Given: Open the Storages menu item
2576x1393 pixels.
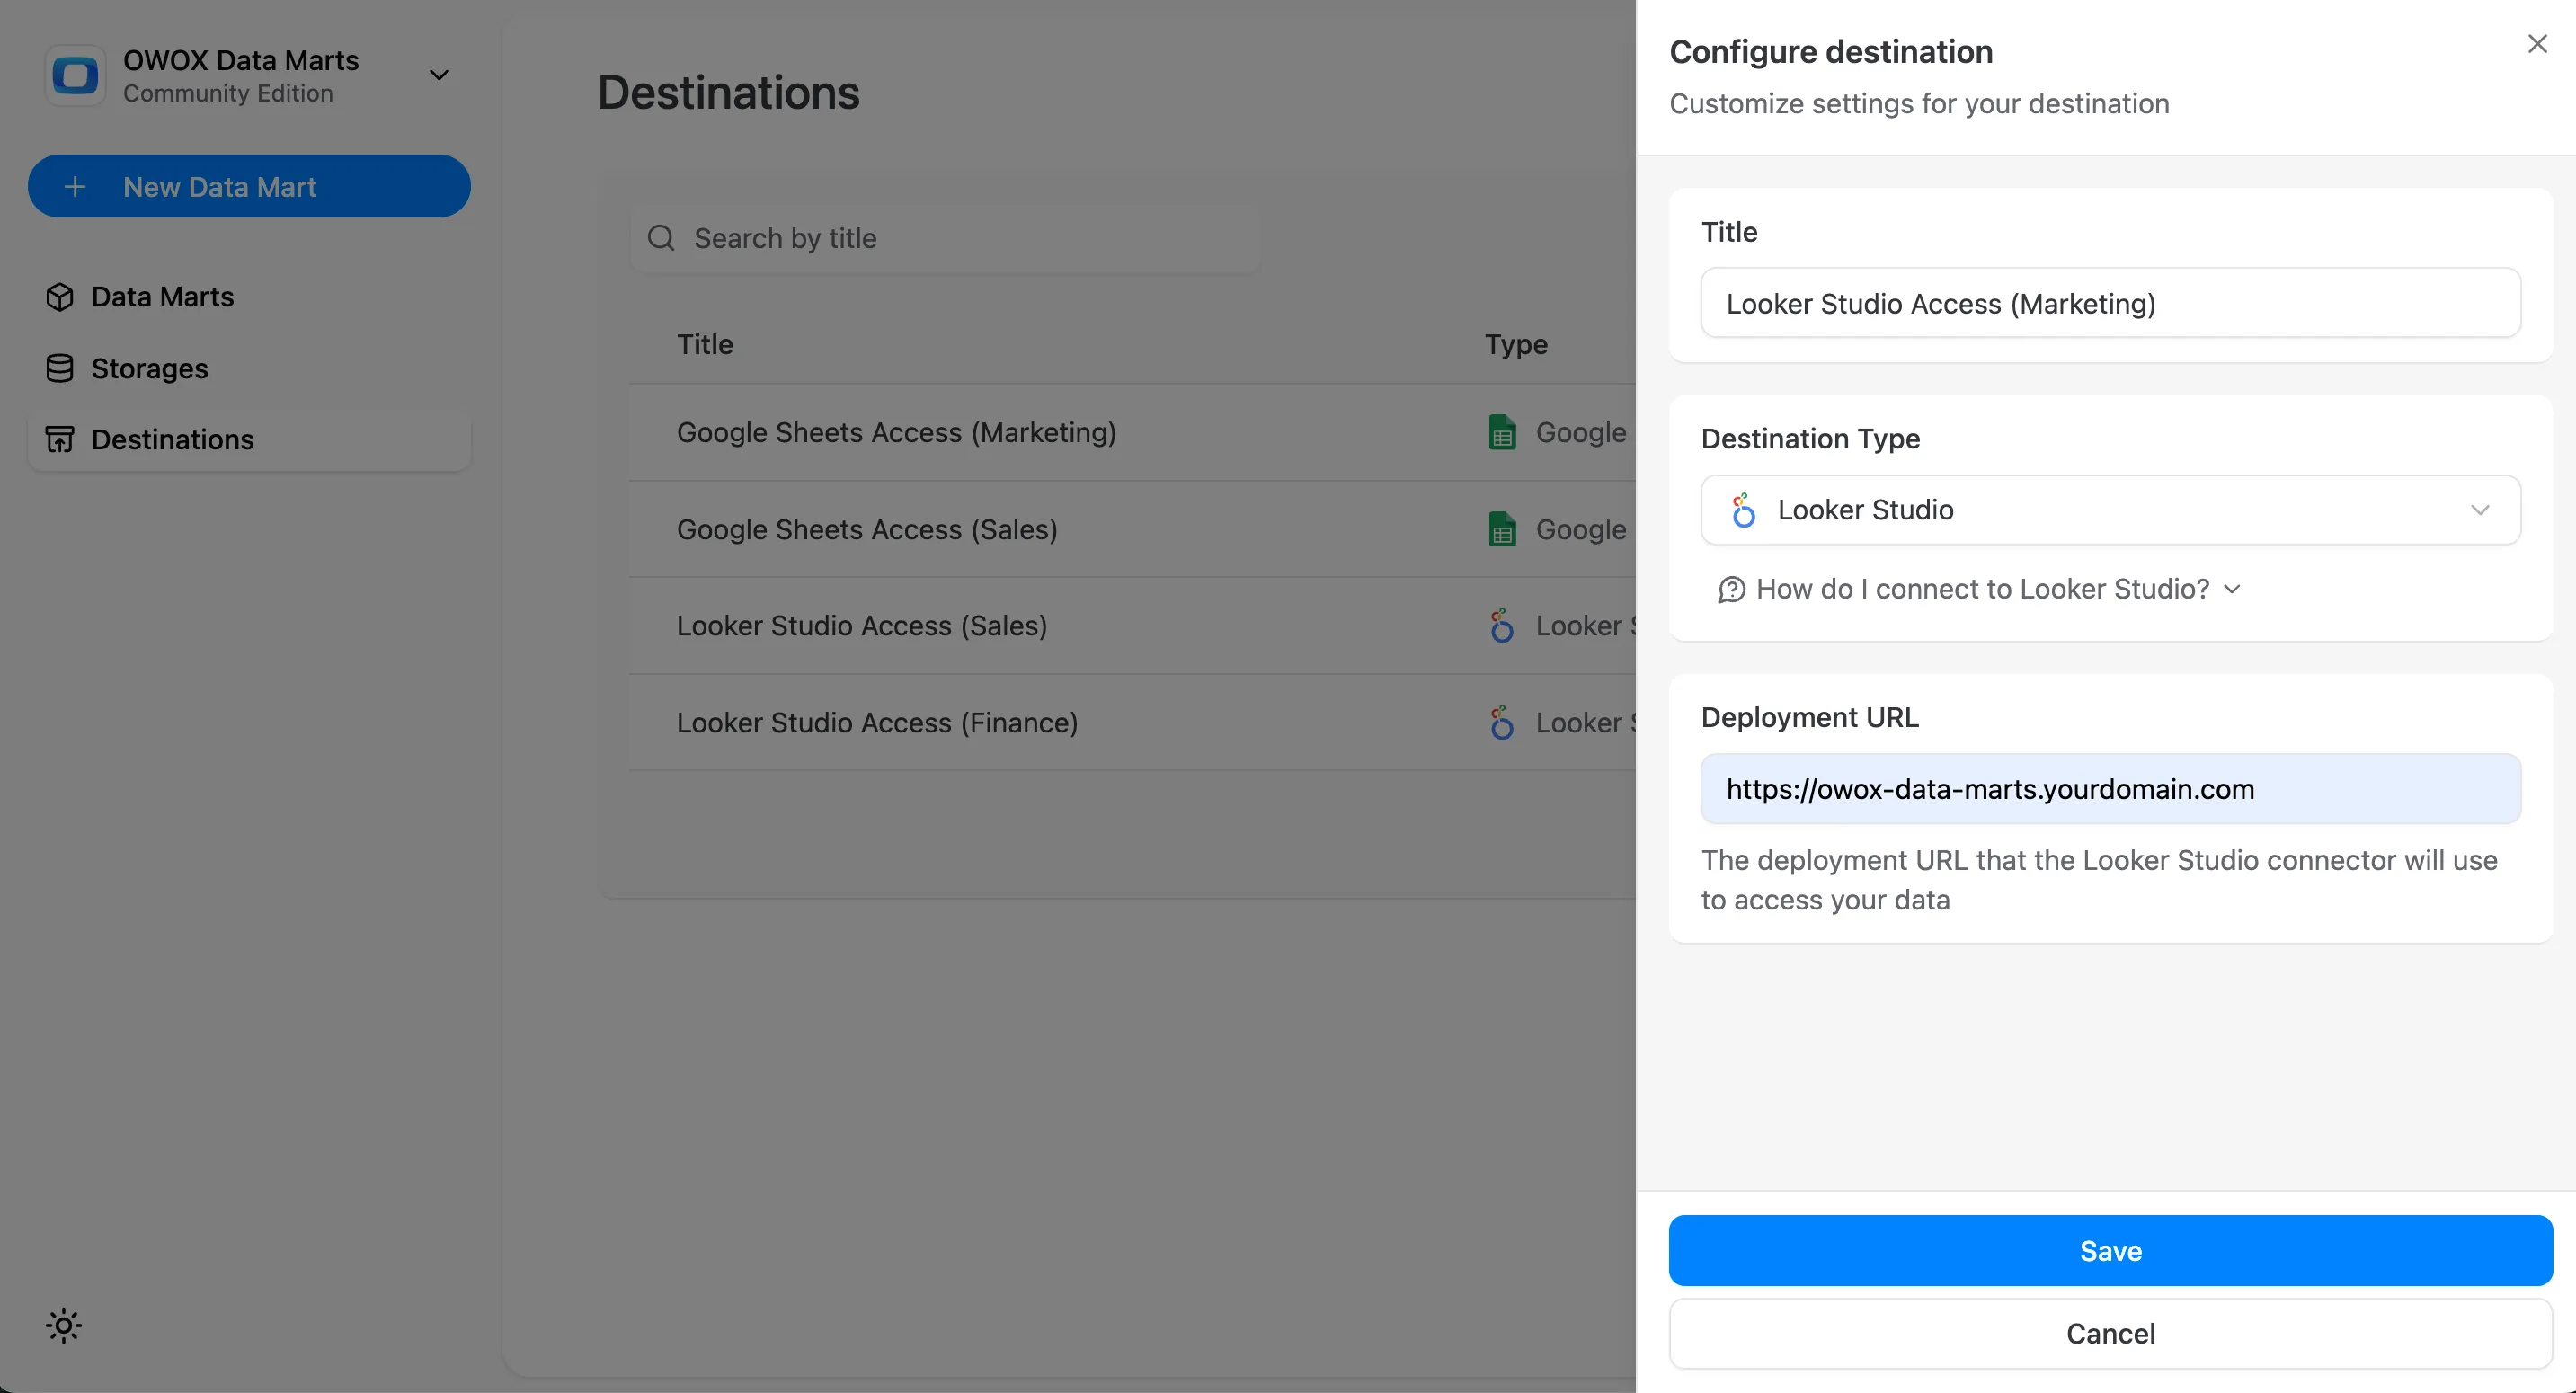Looking at the screenshot, I should pos(150,369).
